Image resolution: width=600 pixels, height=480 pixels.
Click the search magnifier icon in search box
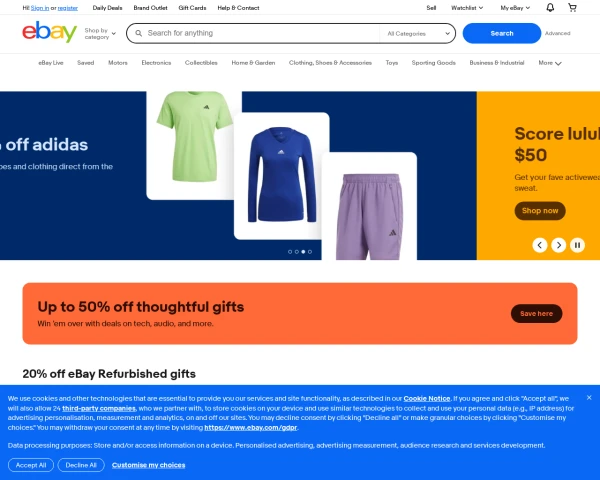(x=139, y=33)
